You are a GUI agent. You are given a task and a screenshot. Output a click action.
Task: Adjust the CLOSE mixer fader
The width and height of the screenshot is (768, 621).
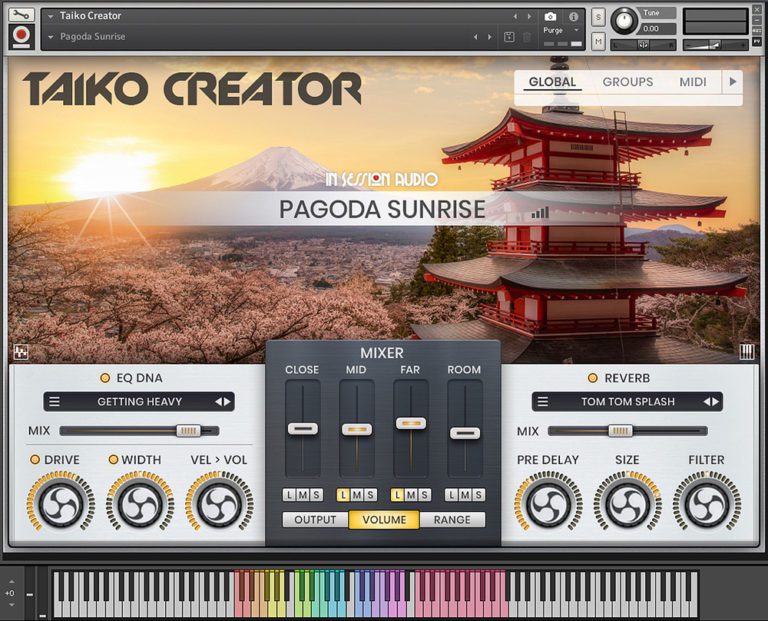point(303,429)
